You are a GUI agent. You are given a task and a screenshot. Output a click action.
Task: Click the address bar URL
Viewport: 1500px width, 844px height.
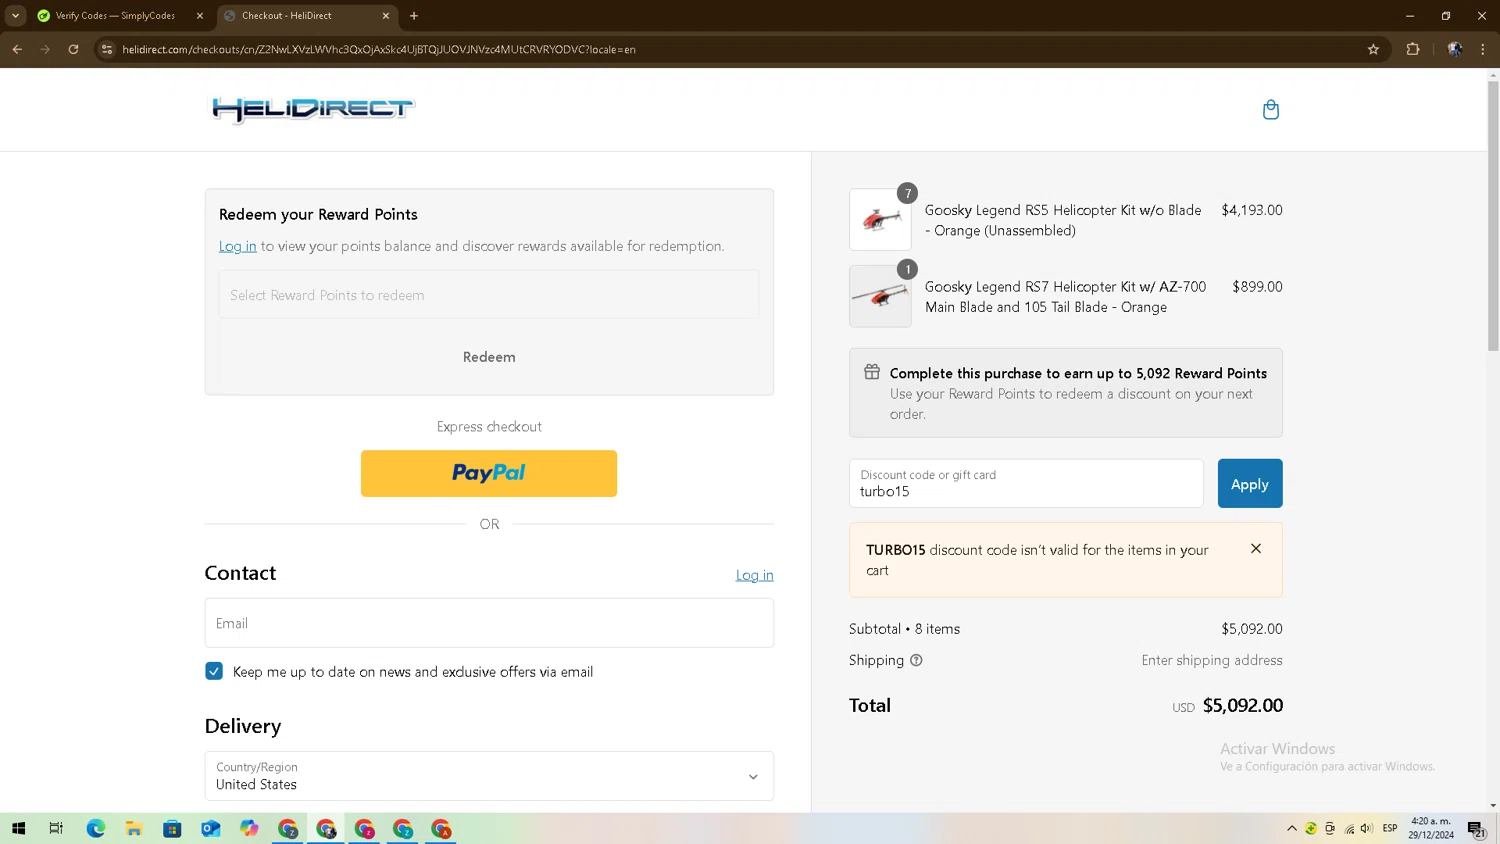click(379, 49)
